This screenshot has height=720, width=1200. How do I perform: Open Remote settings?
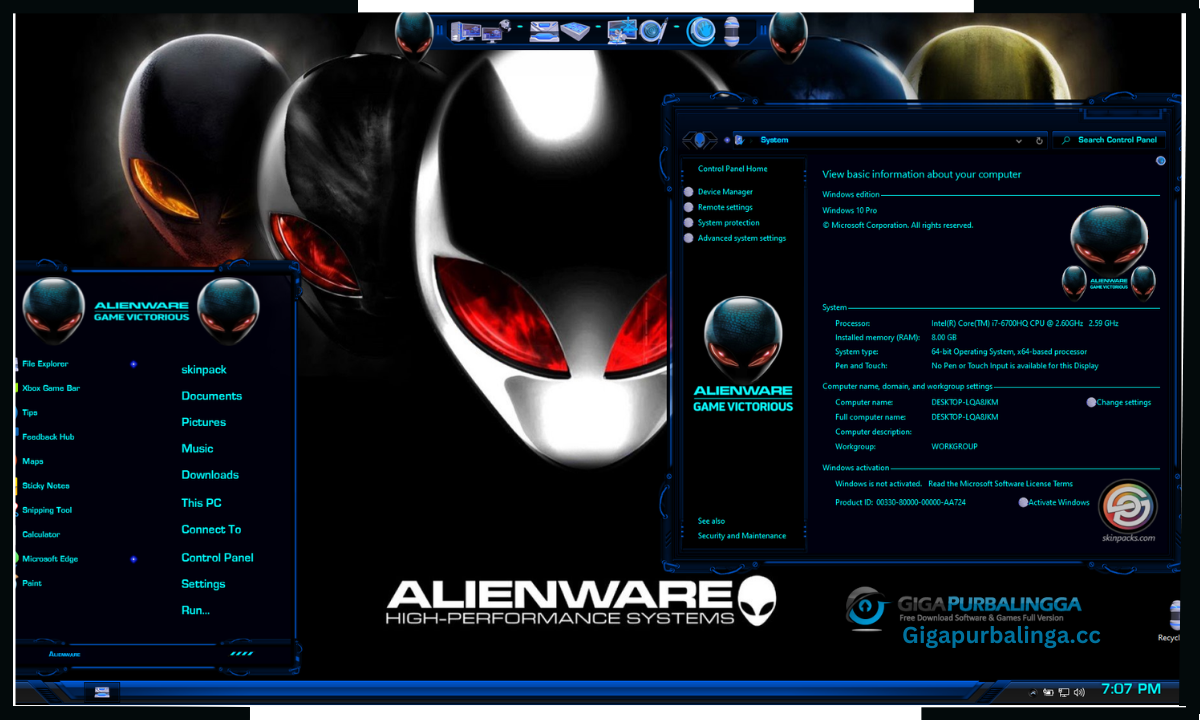(725, 207)
